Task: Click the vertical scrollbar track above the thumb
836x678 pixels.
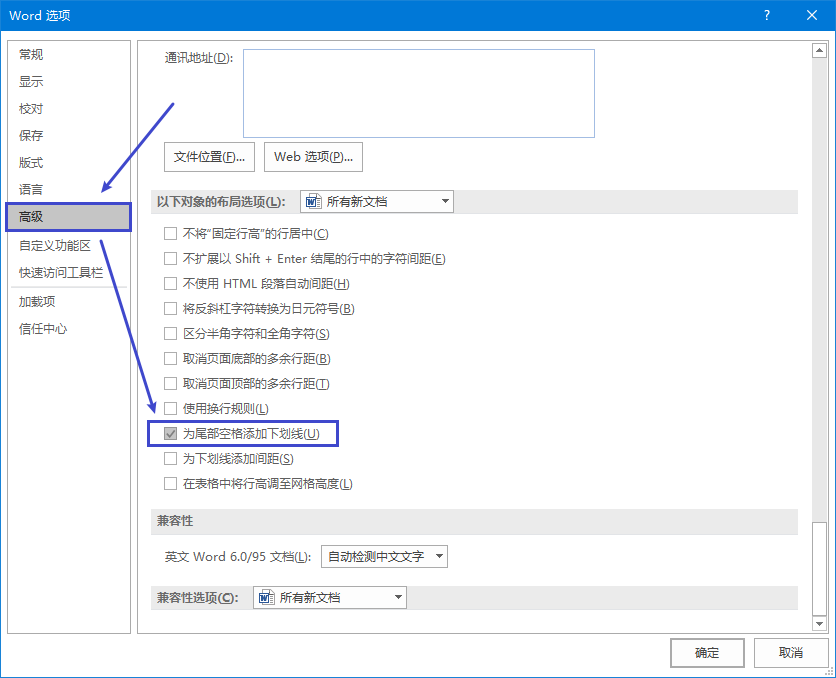Action: 819,290
